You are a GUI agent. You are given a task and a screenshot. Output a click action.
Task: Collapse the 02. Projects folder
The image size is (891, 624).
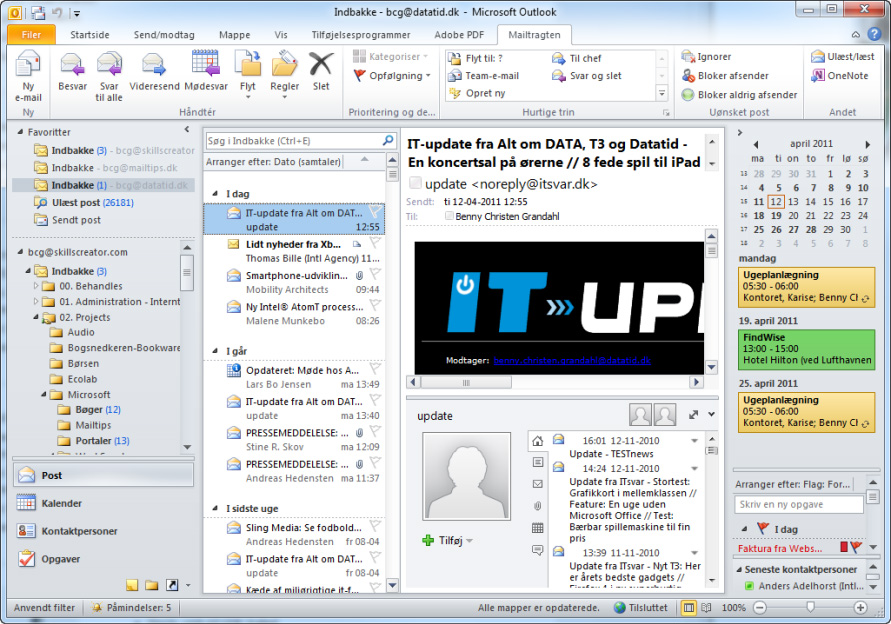pyautogui.click(x=37, y=317)
